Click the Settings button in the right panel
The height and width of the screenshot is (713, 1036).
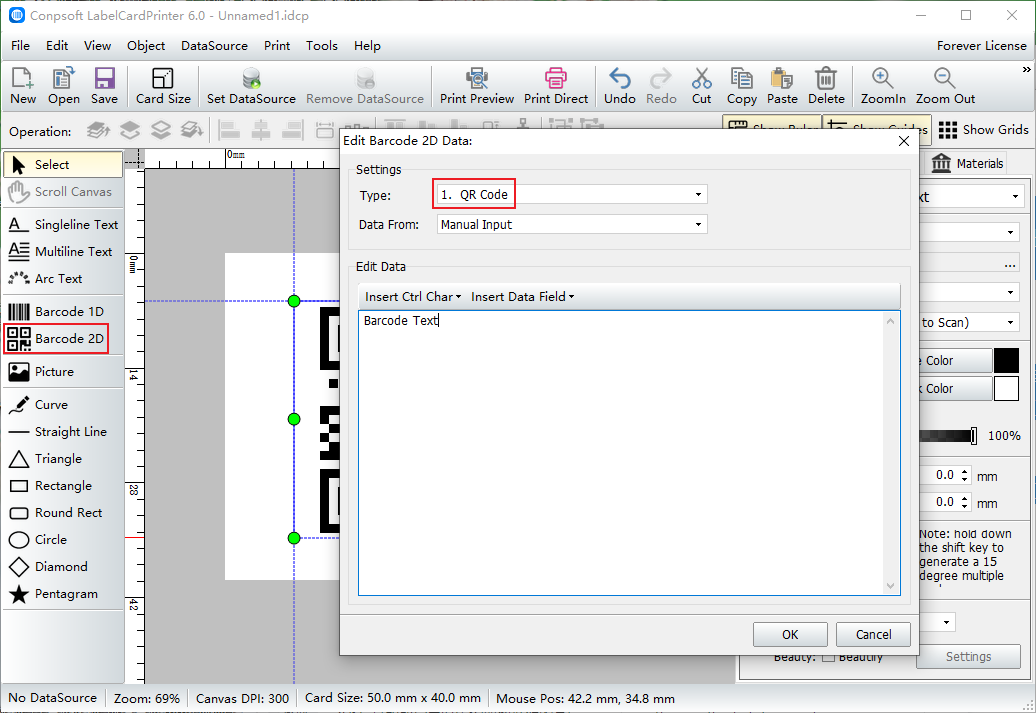(x=968, y=656)
